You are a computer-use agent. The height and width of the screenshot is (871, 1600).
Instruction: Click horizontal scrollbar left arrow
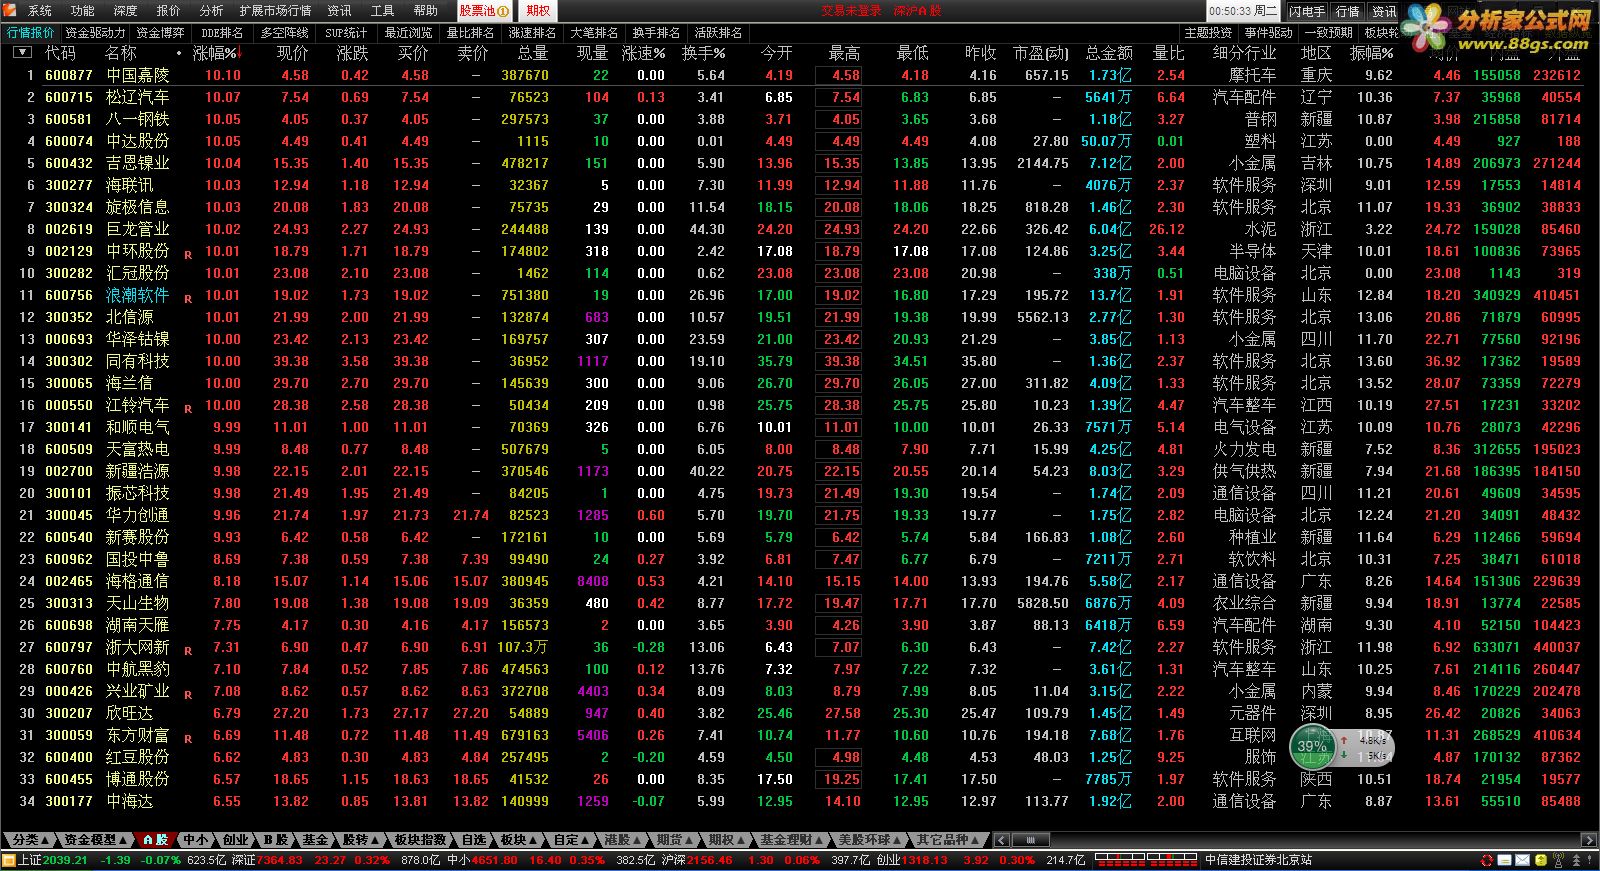tap(1002, 840)
